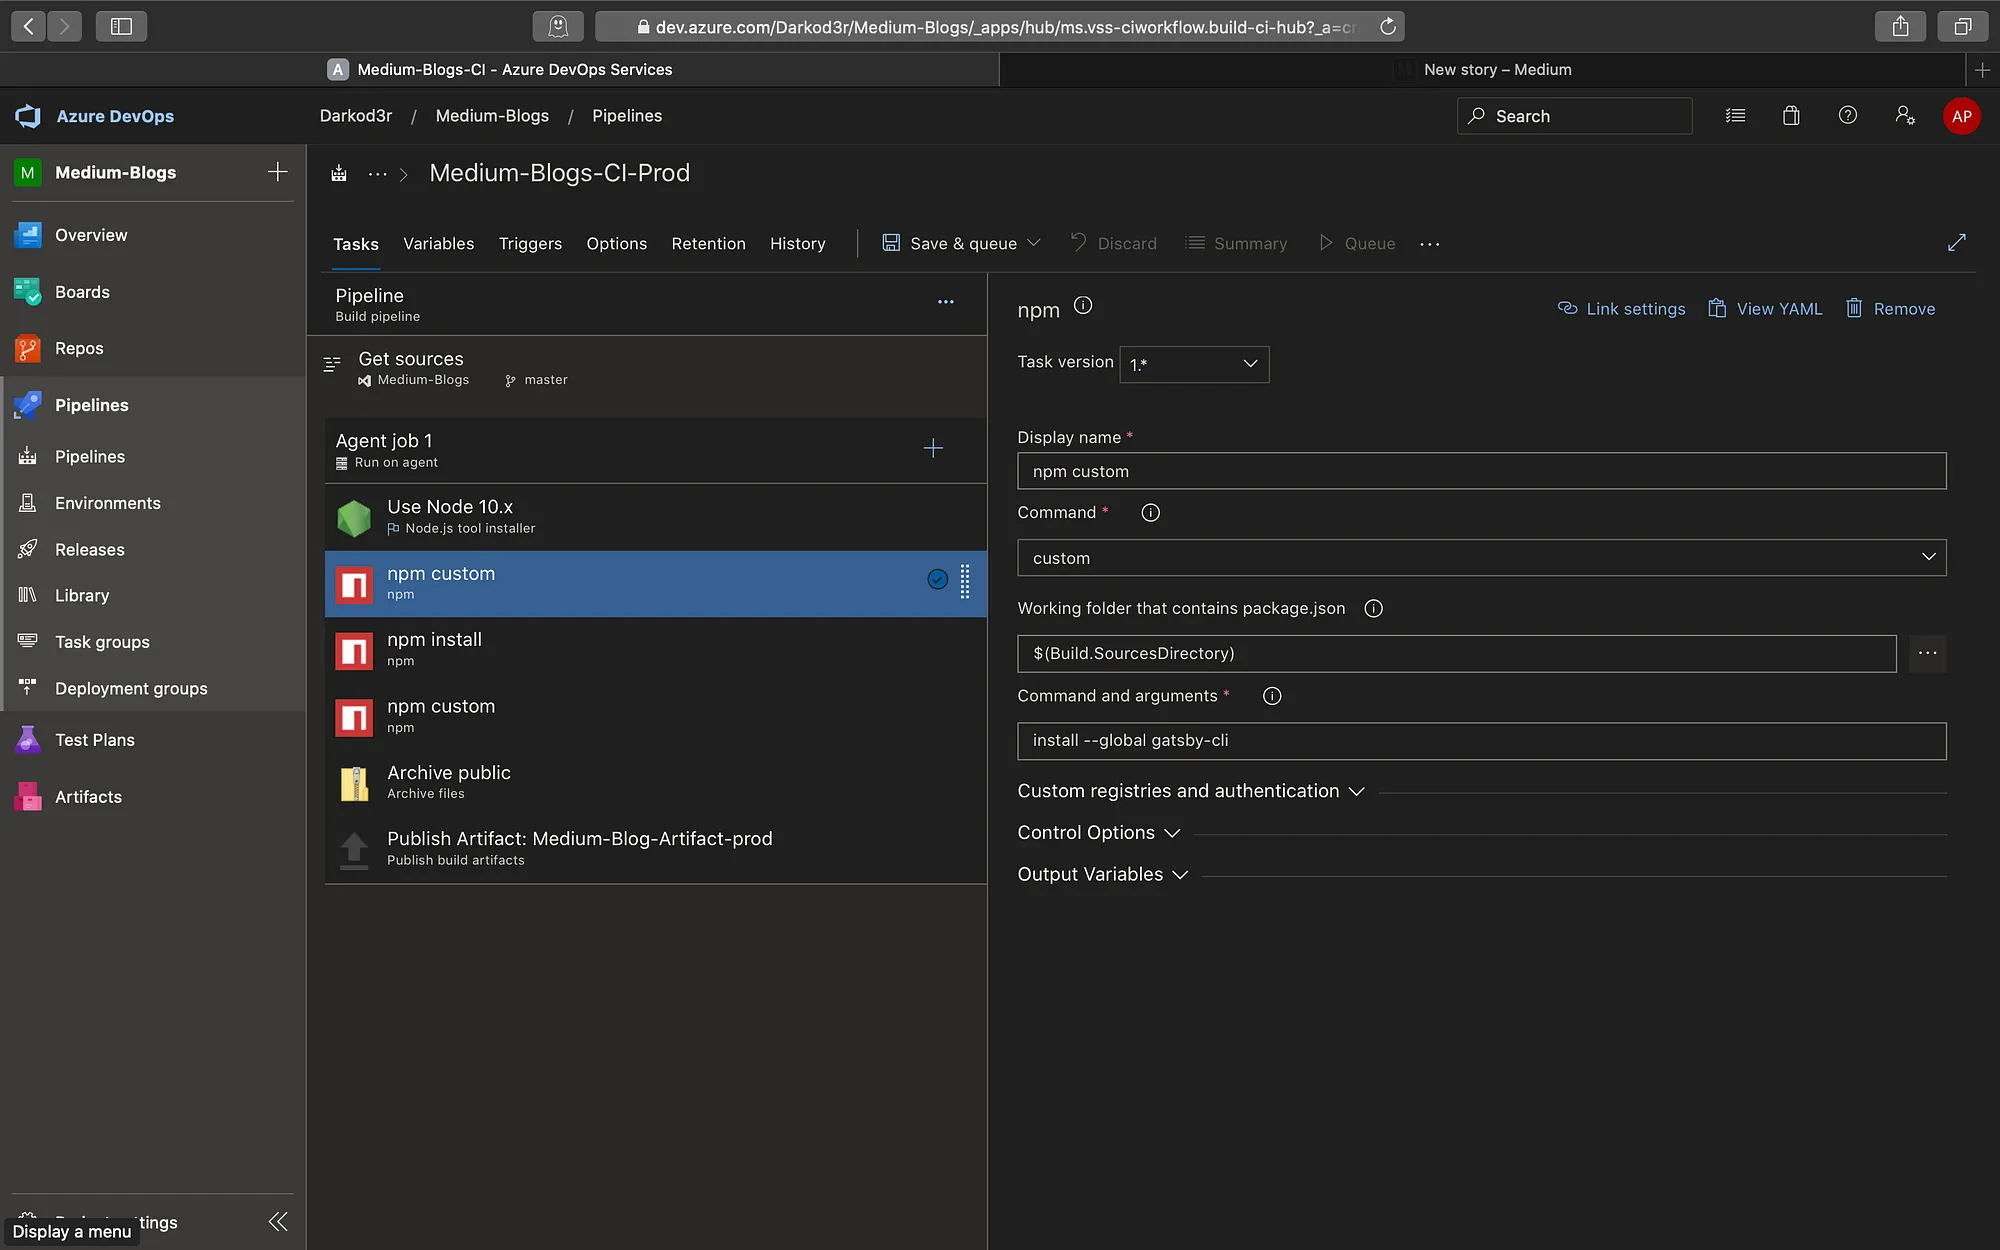
Task: Open the Task version dropdown
Action: tap(1194, 364)
